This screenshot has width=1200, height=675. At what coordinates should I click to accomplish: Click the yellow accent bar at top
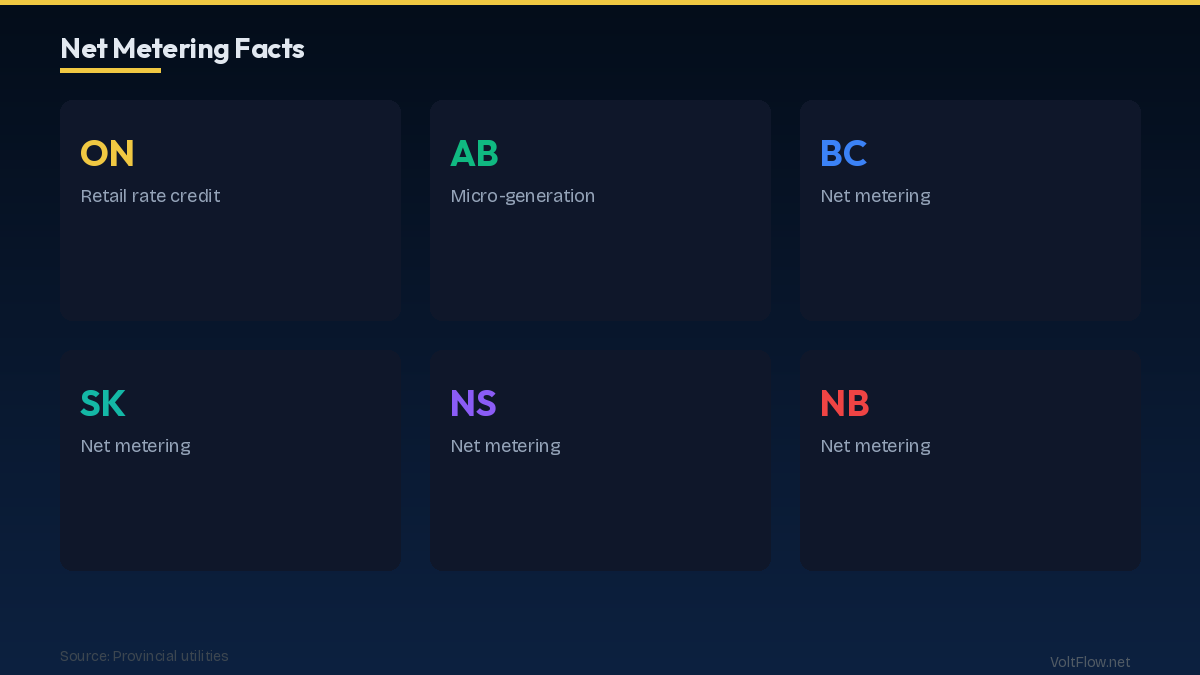coord(600,2)
